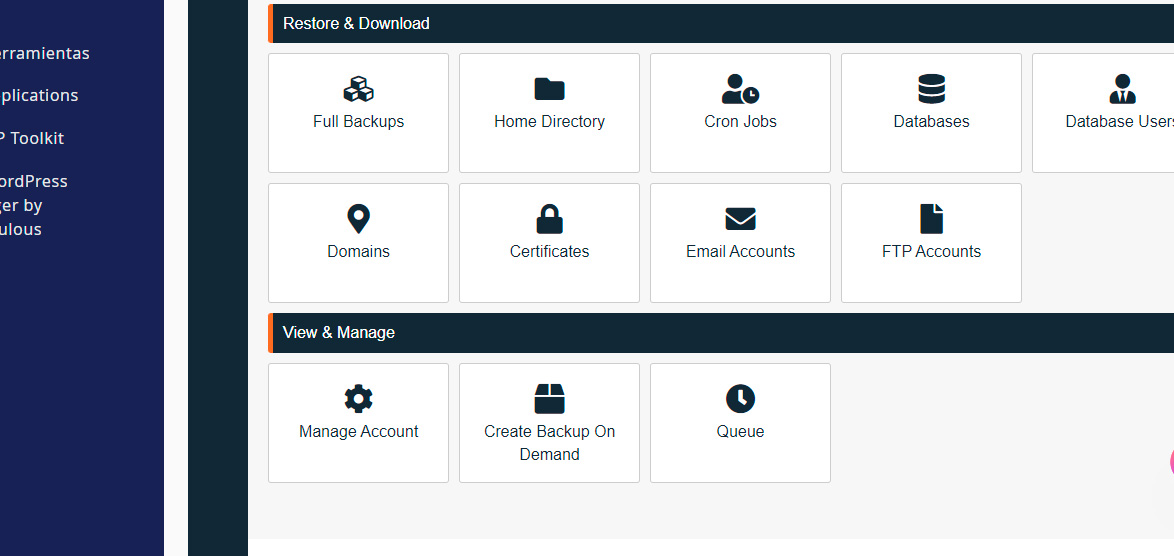Open the Applications sidebar item
The width and height of the screenshot is (1174, 556).
point(39,95)
